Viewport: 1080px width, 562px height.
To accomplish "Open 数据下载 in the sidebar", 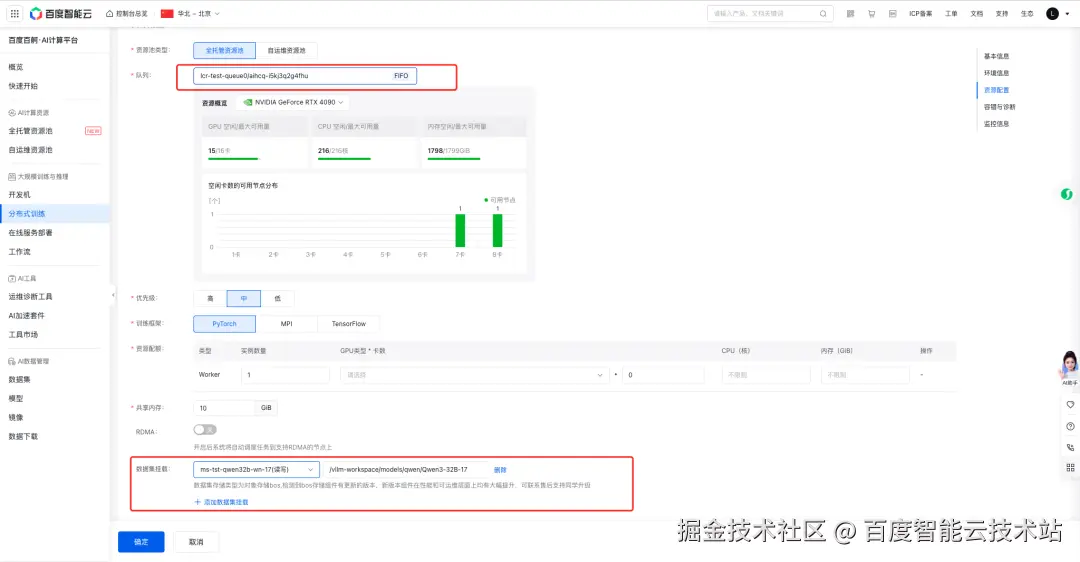I will tap(23, 437).
